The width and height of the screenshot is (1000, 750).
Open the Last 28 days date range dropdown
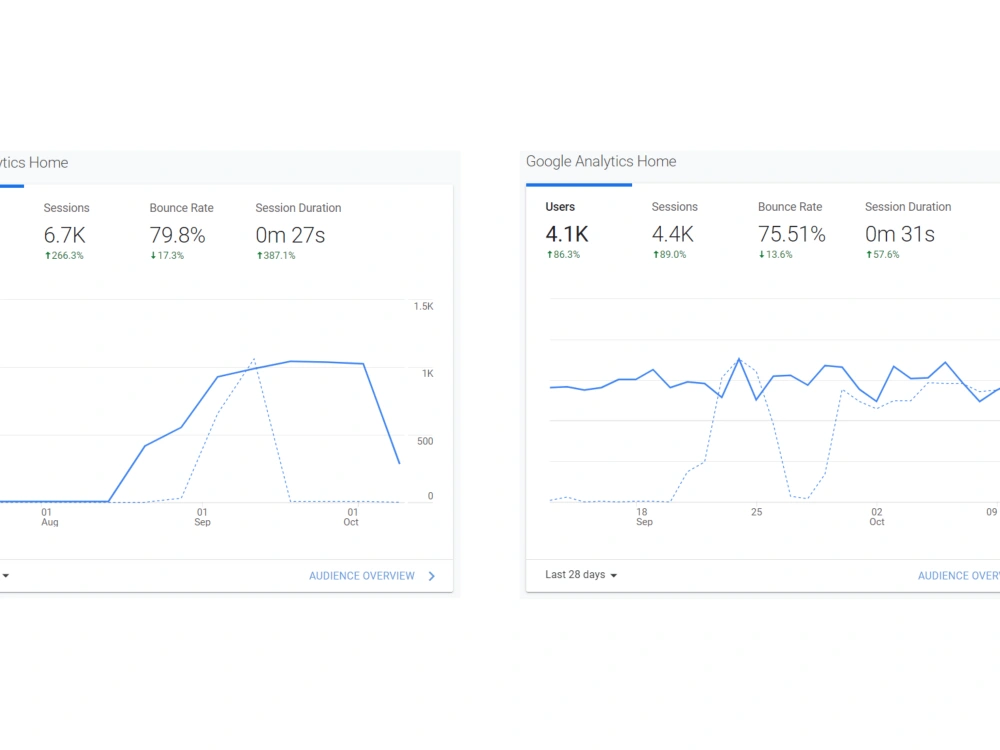coord(580,575)
